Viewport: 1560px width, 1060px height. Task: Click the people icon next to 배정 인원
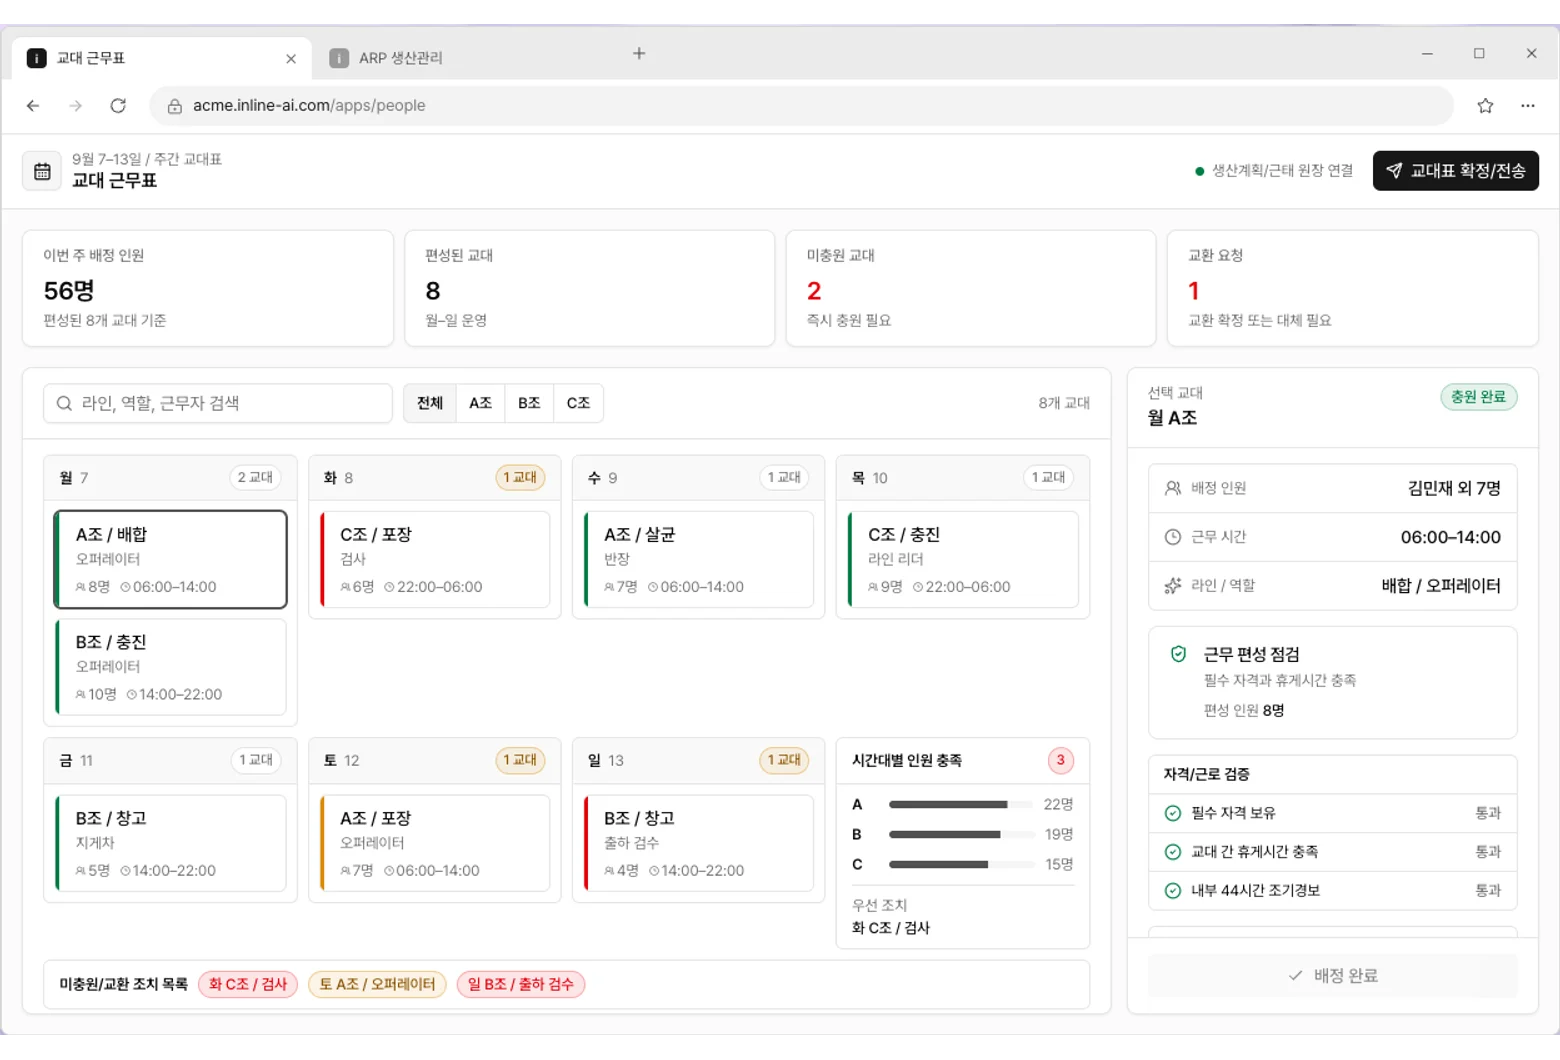1173,488
